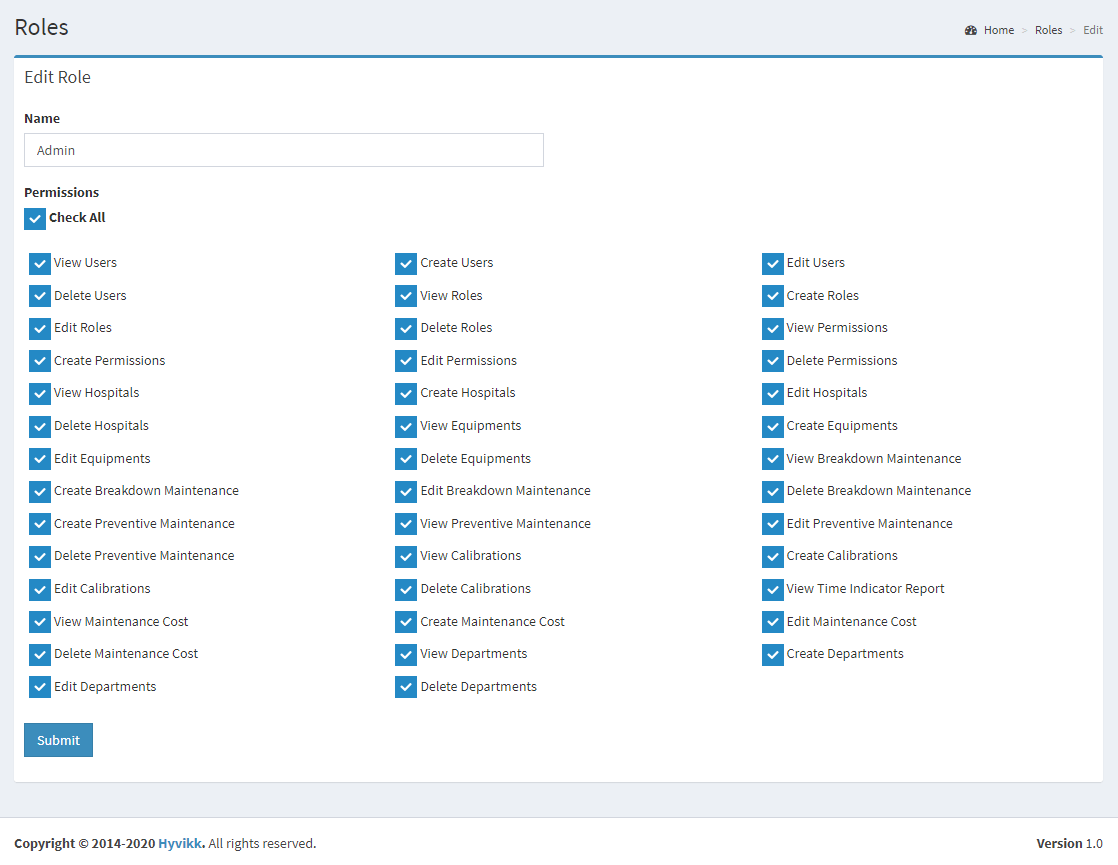Click the dashboard icon beside Home breadcrumb

click(x=970, y=30)
